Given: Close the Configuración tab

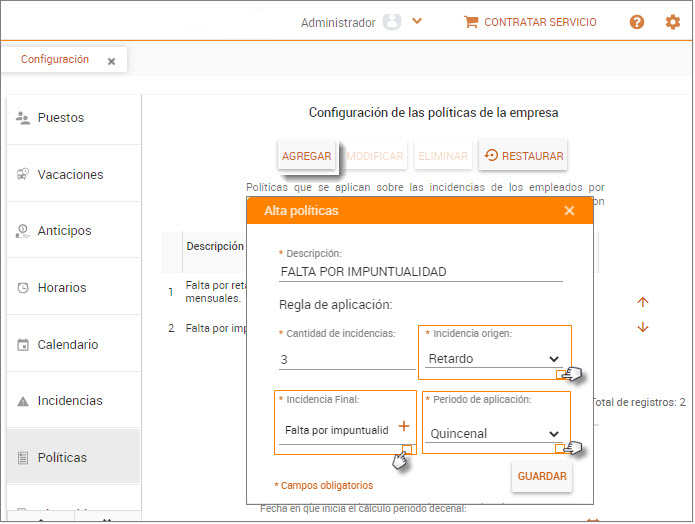Looking at the screenshot, I should coord(111,61).
